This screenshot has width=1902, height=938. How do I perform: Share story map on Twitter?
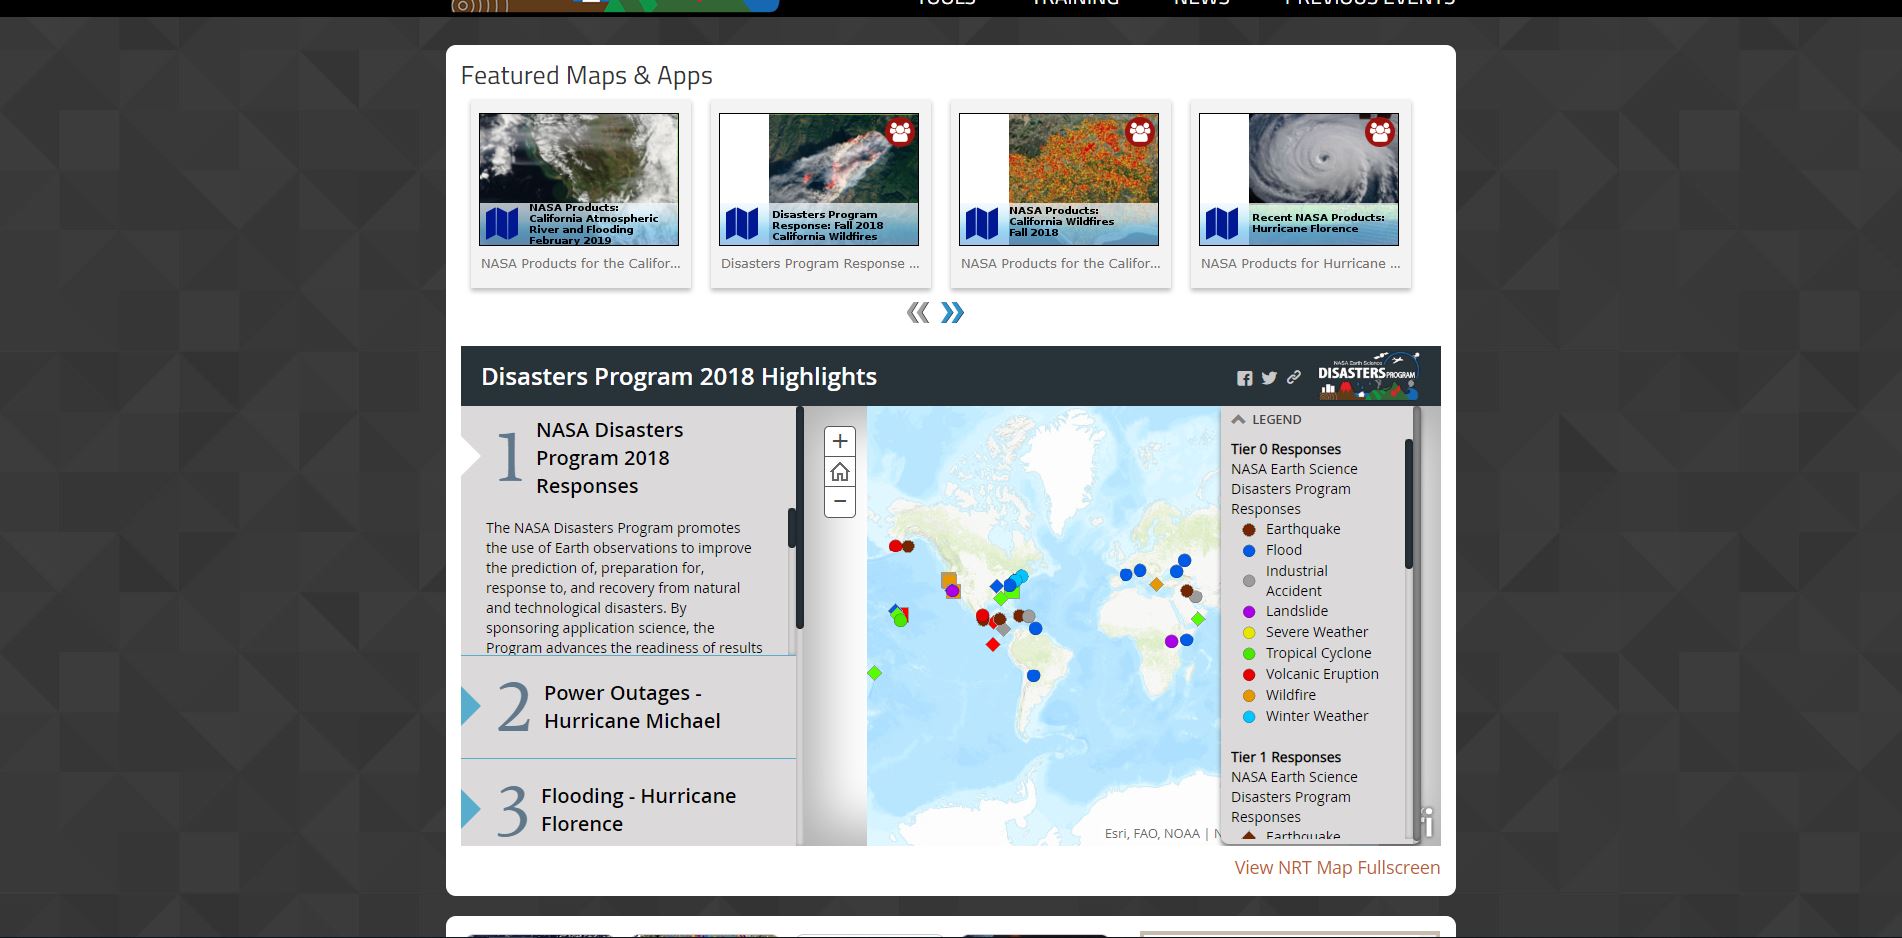tap(1269, 378)
